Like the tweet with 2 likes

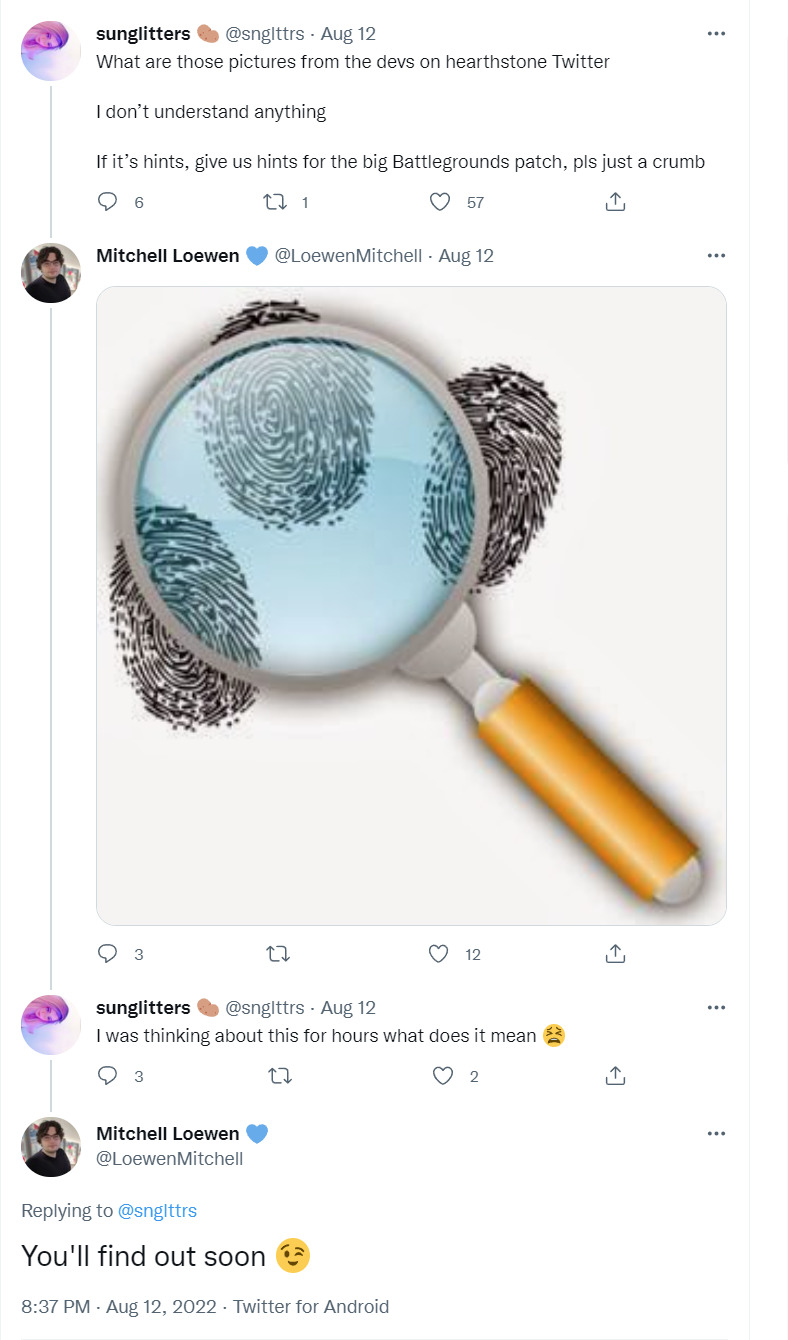pos(441,1076)
